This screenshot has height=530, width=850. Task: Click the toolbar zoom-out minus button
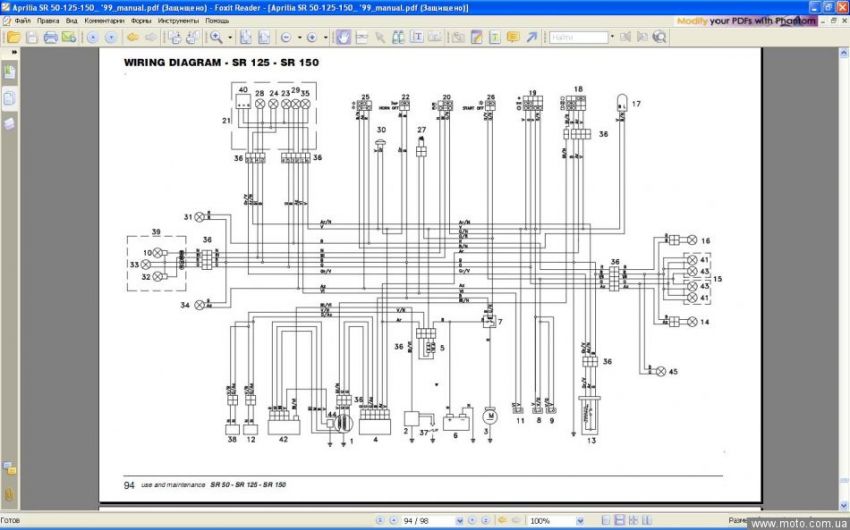286,37
